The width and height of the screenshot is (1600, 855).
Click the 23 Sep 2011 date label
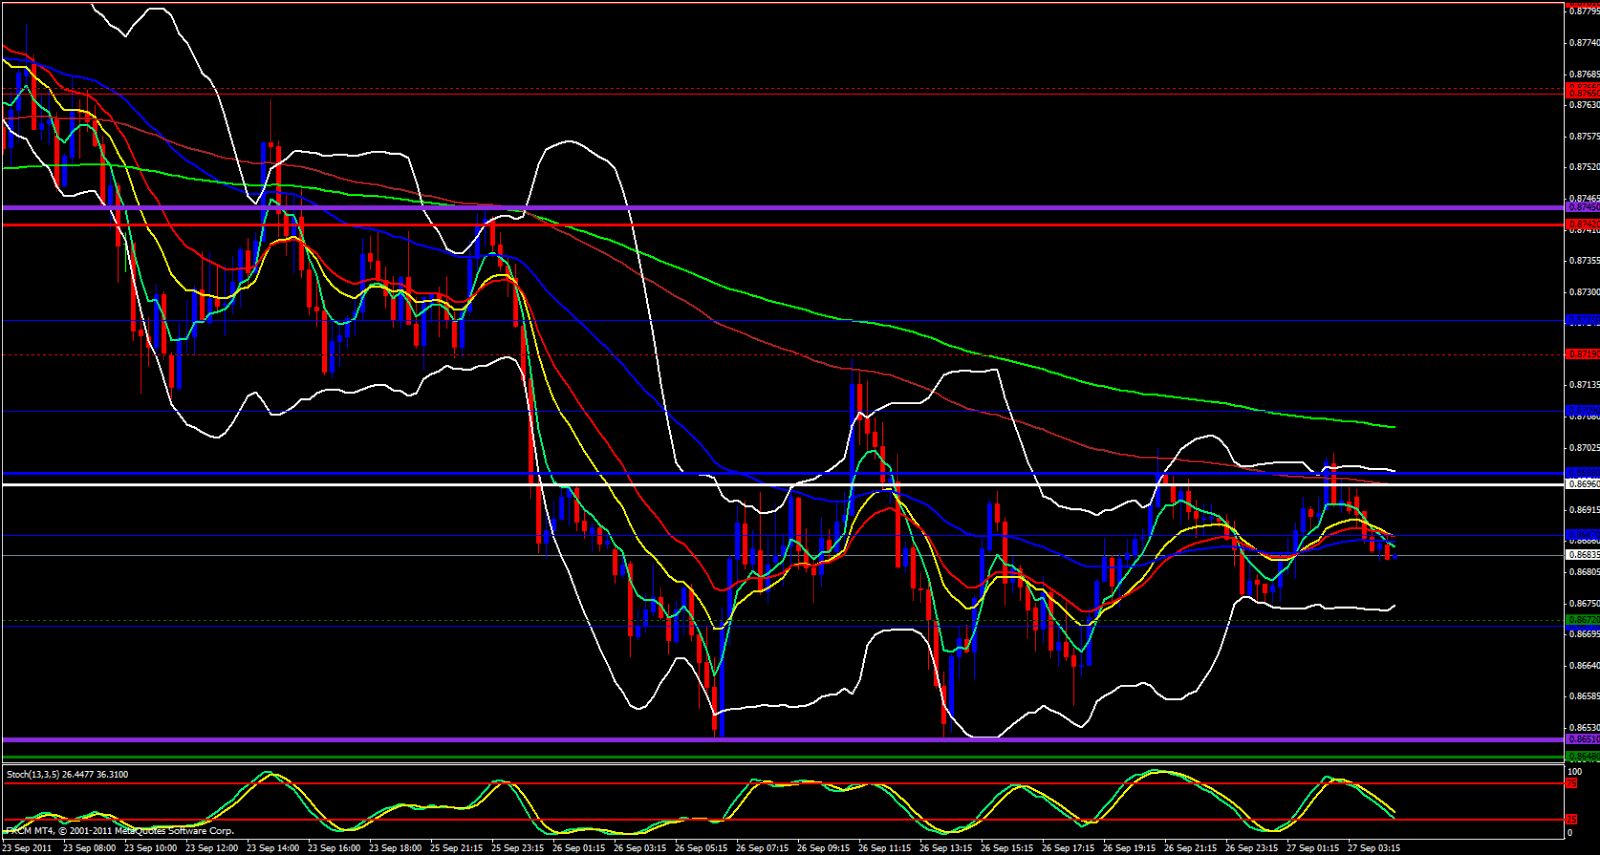click(x=28, y=848)
